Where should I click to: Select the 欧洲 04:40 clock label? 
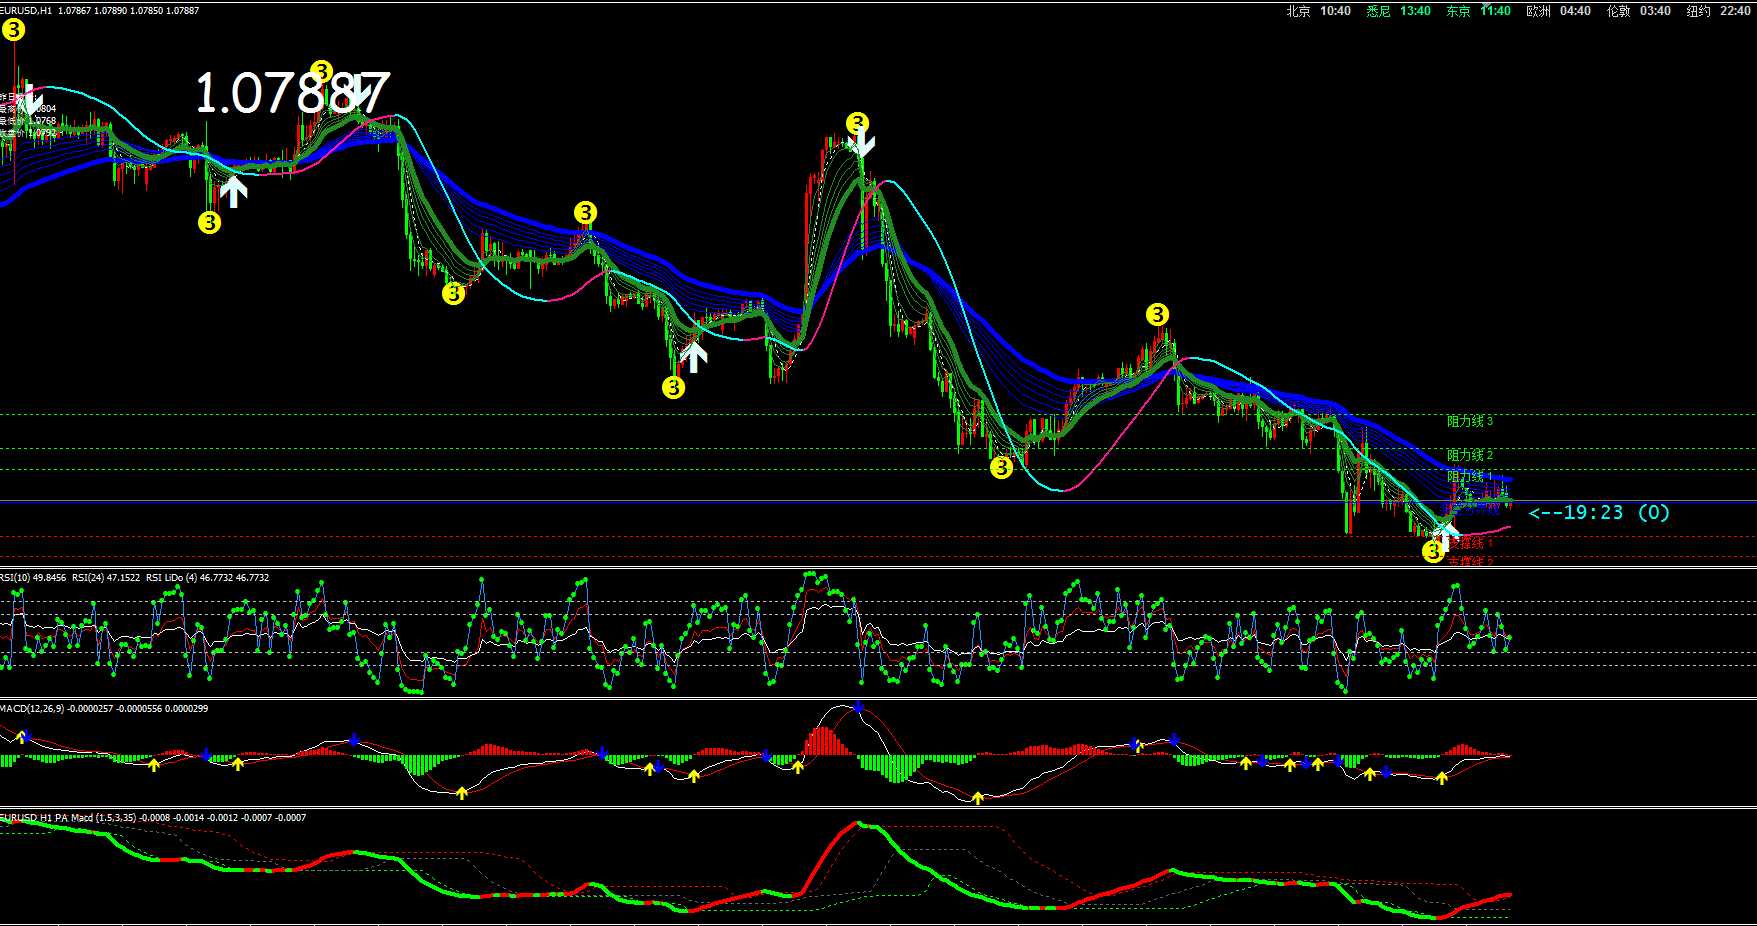[1558, 11]
